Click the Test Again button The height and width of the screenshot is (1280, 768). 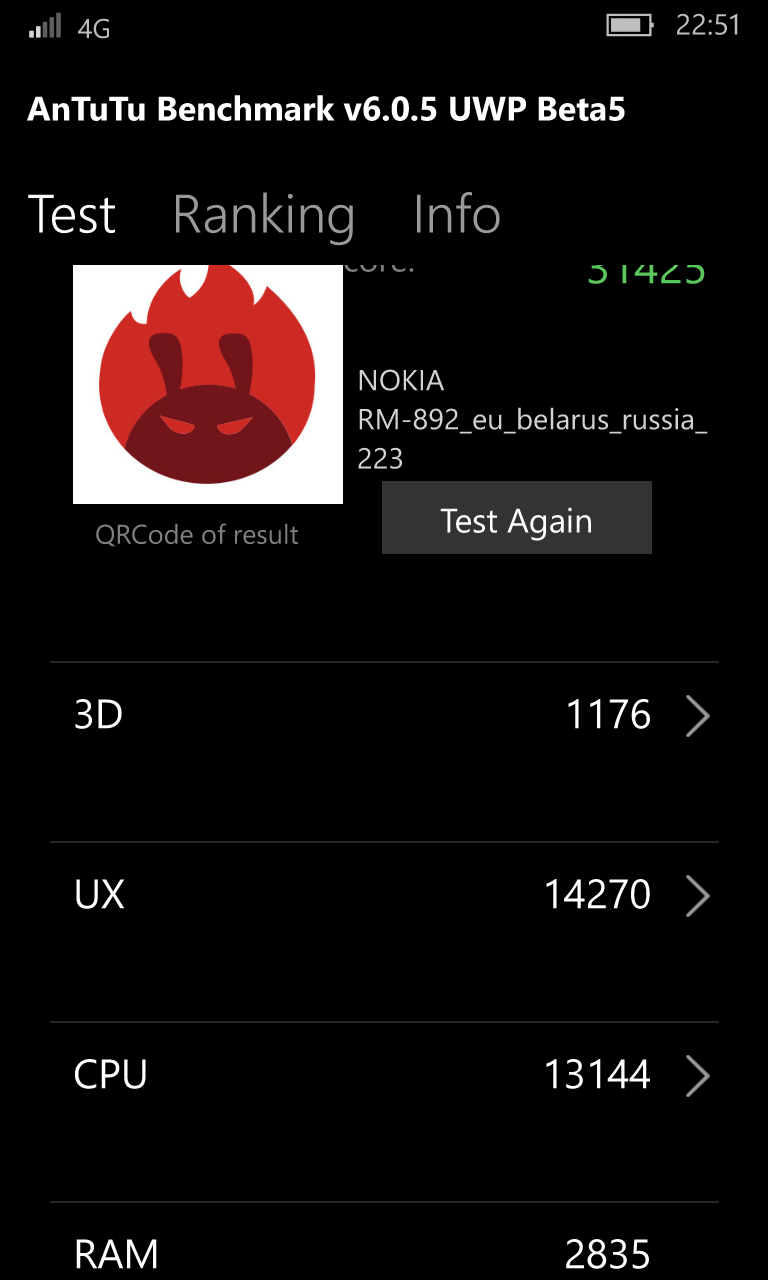(x=517, y=518)
